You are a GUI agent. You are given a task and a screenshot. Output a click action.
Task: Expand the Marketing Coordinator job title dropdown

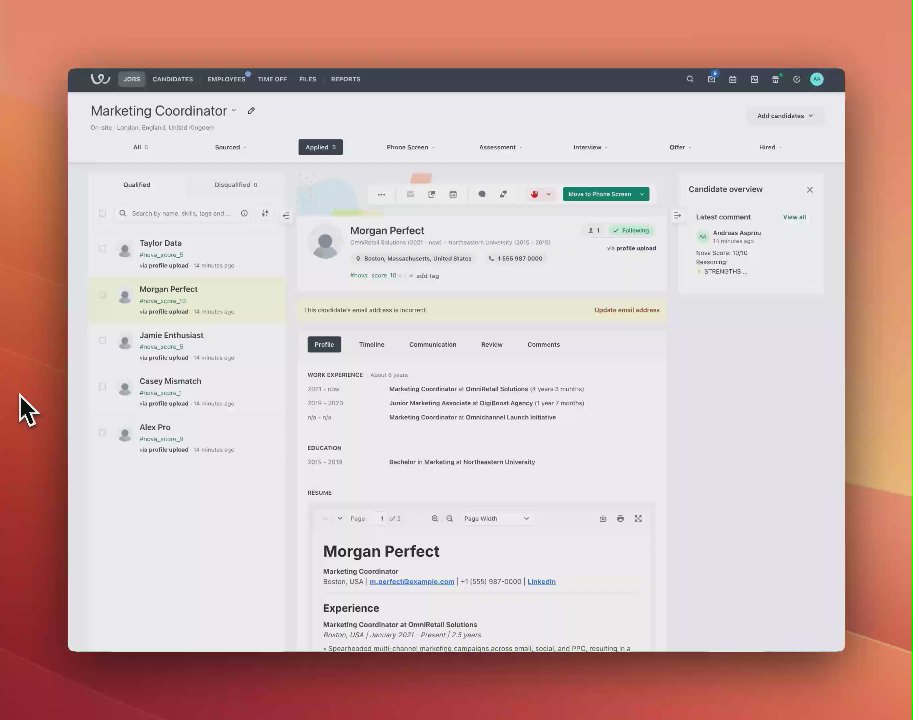click(234, 111)
